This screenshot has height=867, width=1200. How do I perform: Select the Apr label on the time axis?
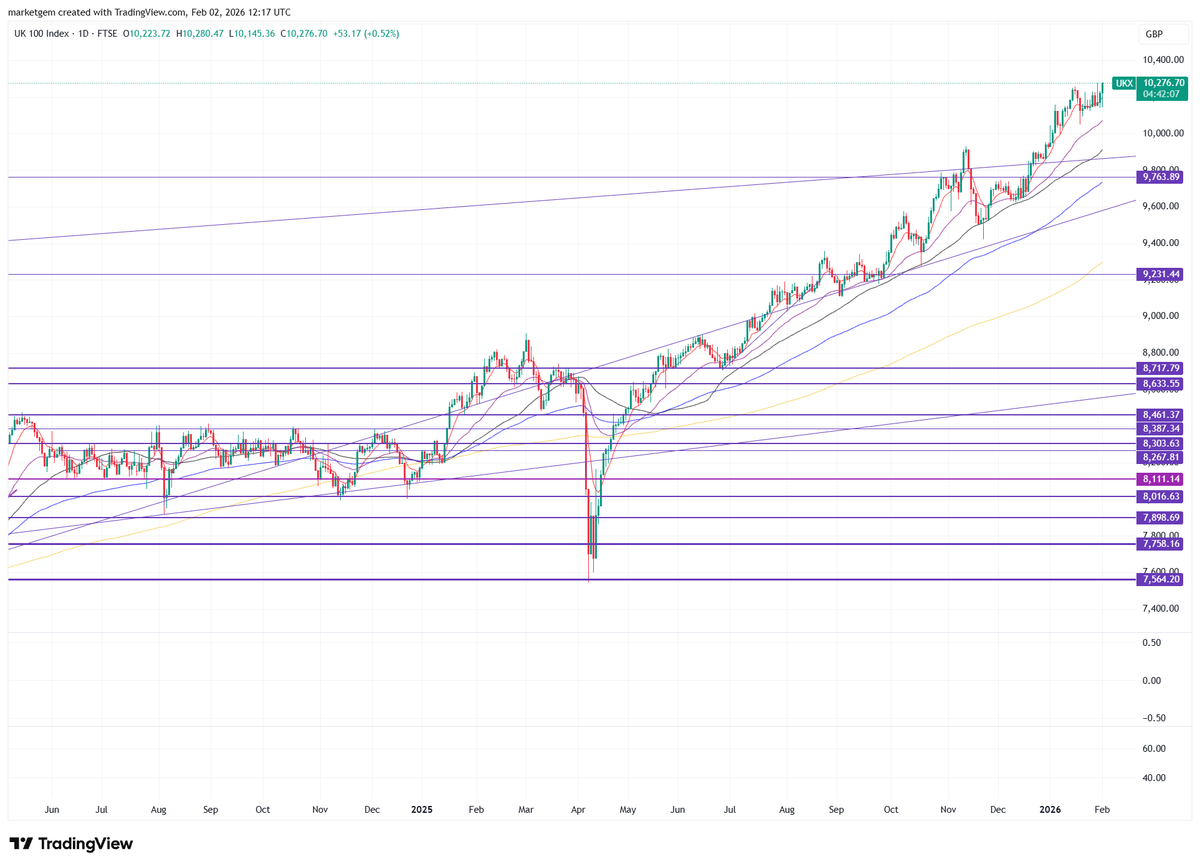pos(578,810)
